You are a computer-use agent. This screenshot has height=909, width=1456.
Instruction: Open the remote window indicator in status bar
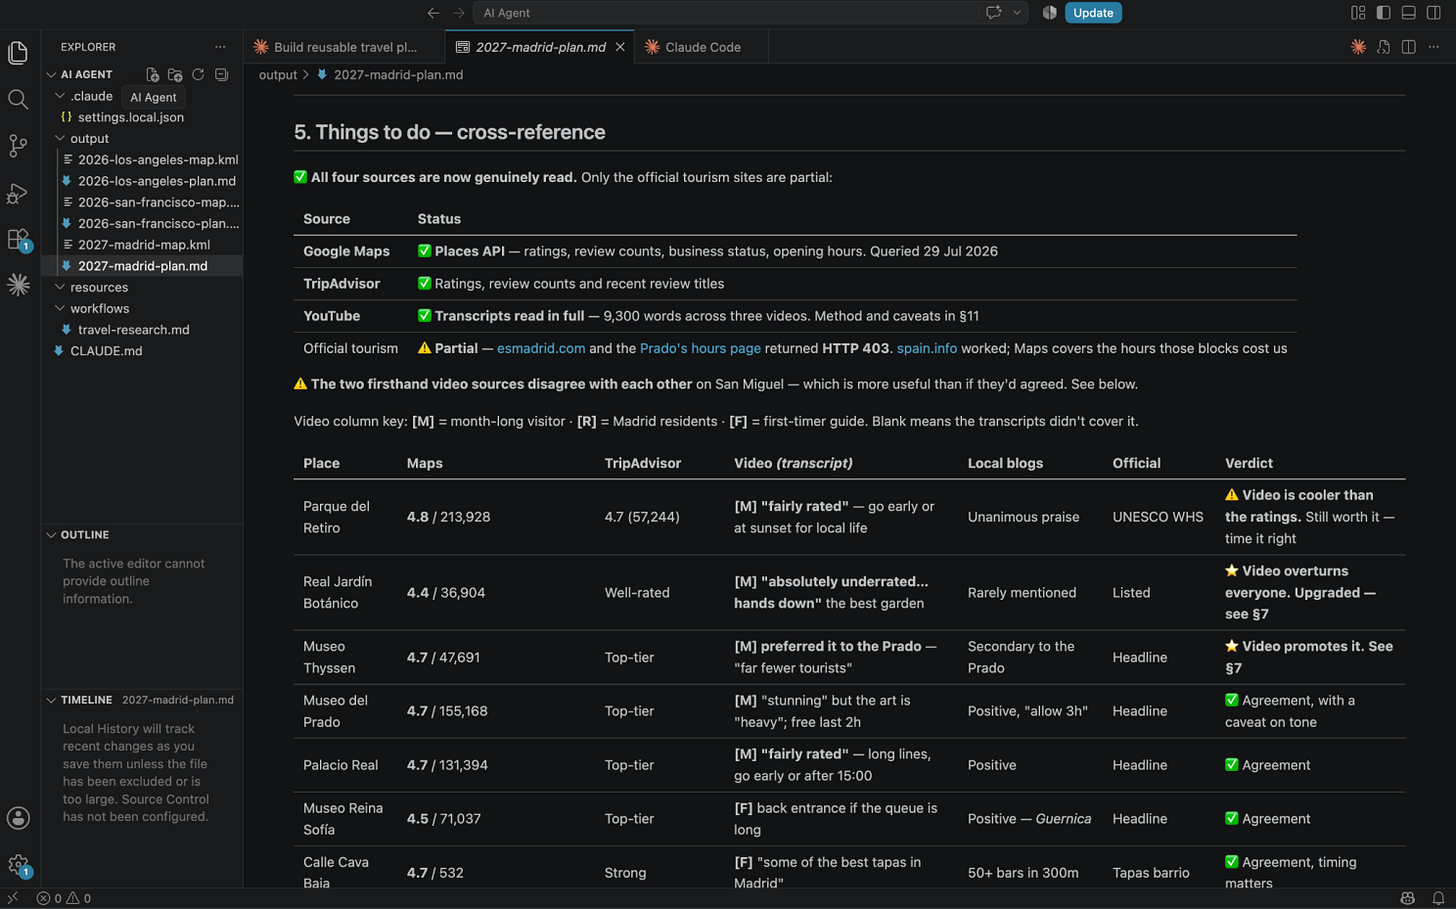[x=13, y=898]
